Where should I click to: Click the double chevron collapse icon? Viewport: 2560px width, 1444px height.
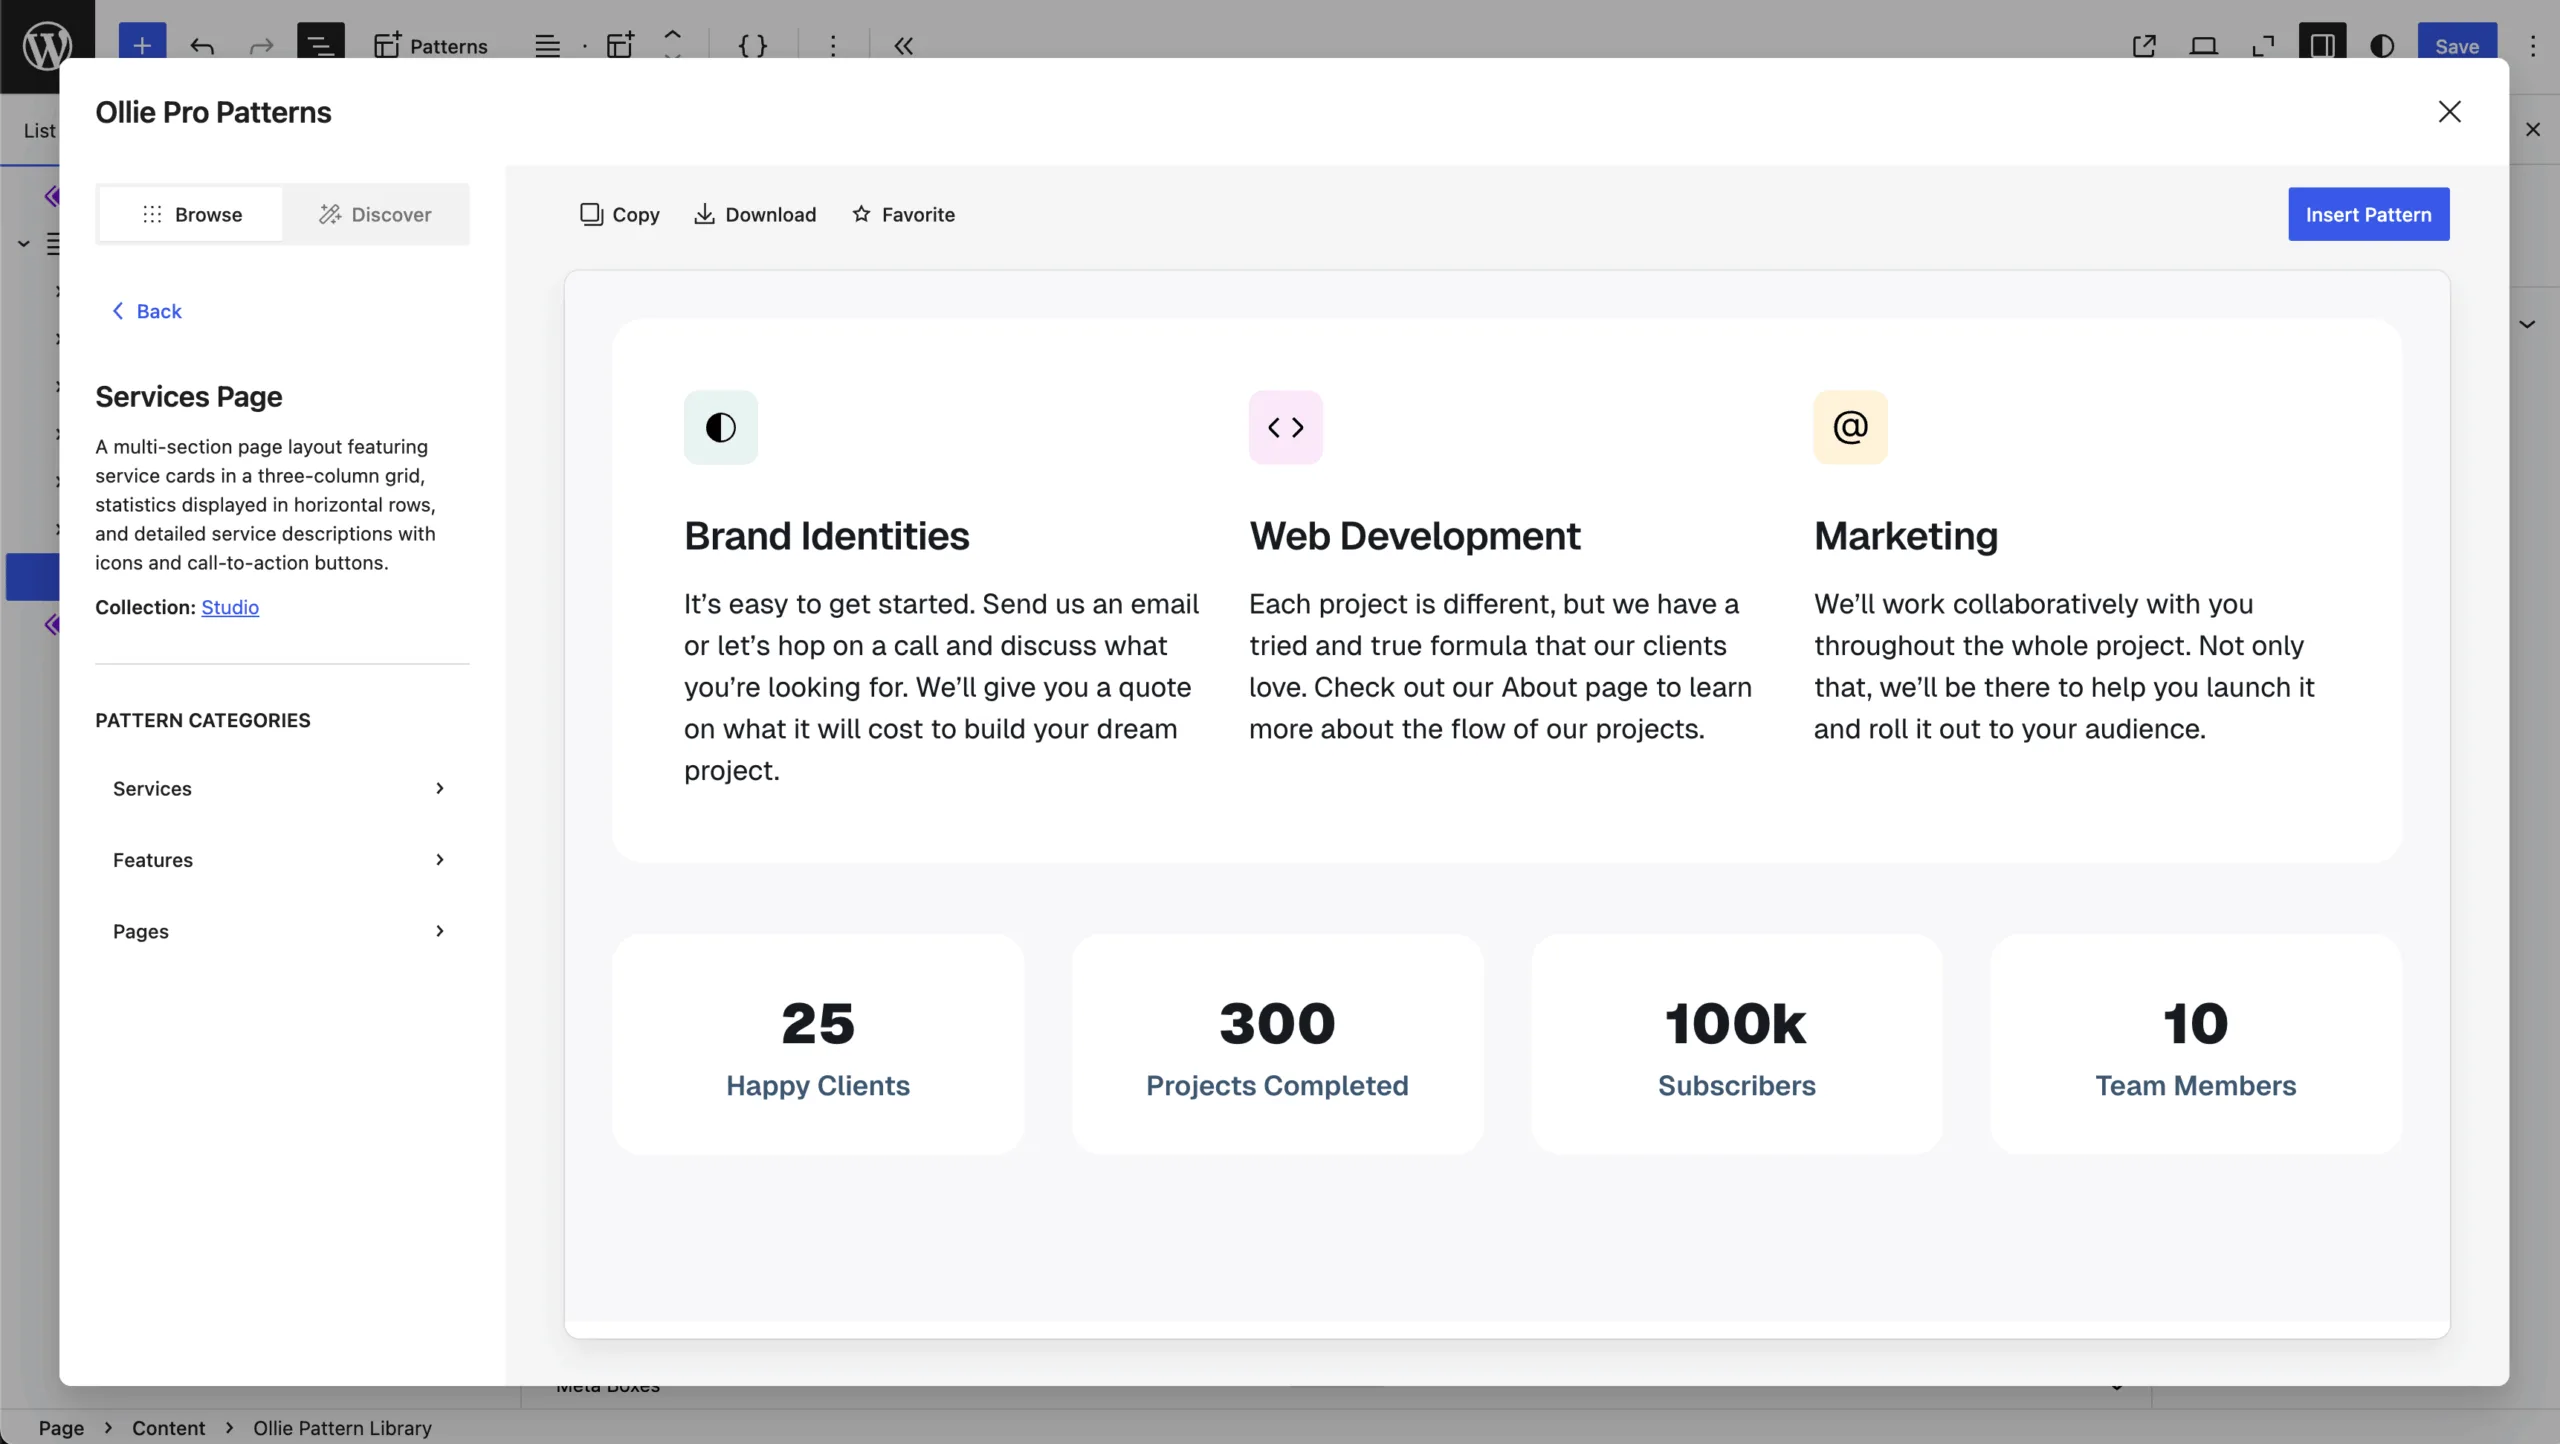tap(903, 46)
